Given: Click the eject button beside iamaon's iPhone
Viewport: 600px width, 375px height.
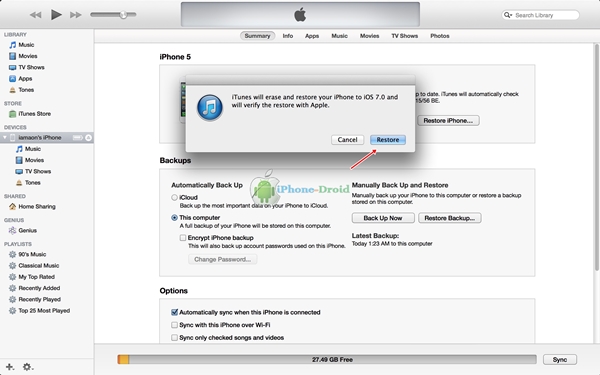Looking at the screenshot, I should pyautogui.click(x=88, y=137).
